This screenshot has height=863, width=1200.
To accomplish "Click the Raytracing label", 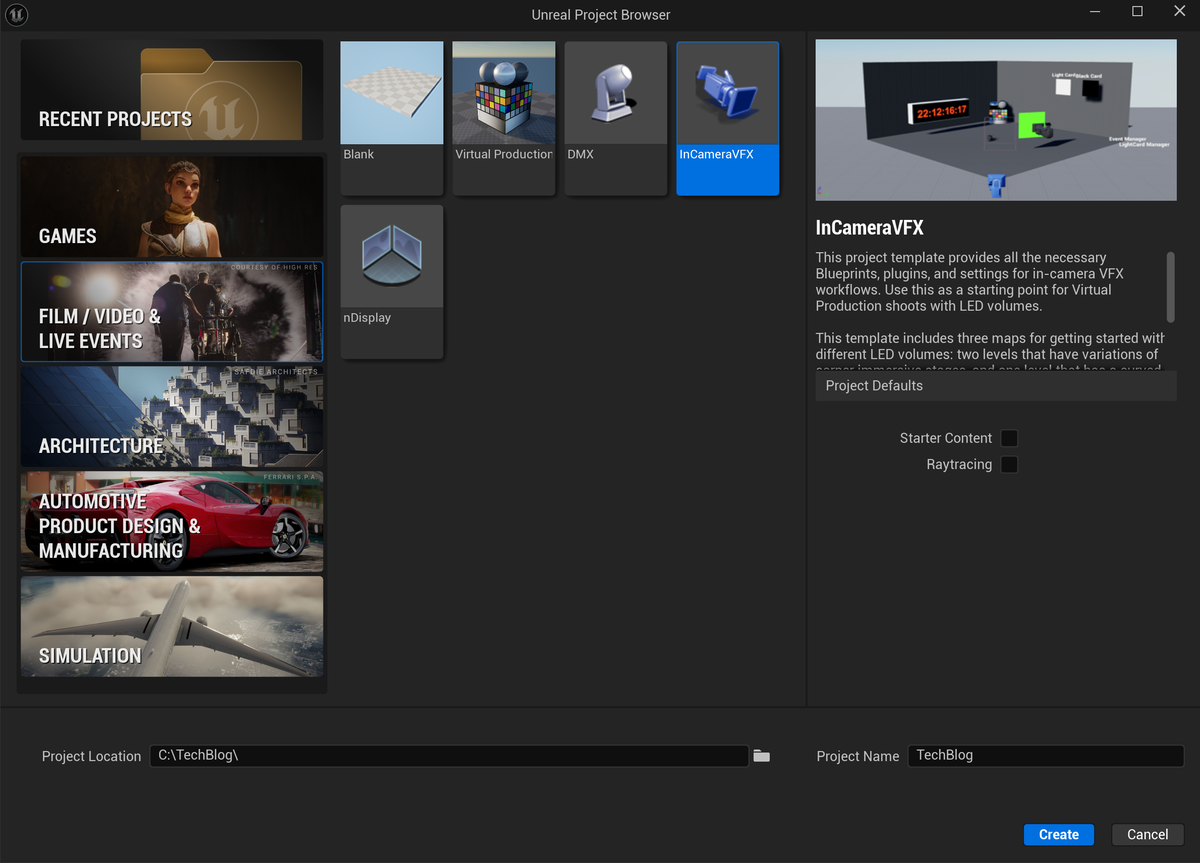I will pos(959,464).
